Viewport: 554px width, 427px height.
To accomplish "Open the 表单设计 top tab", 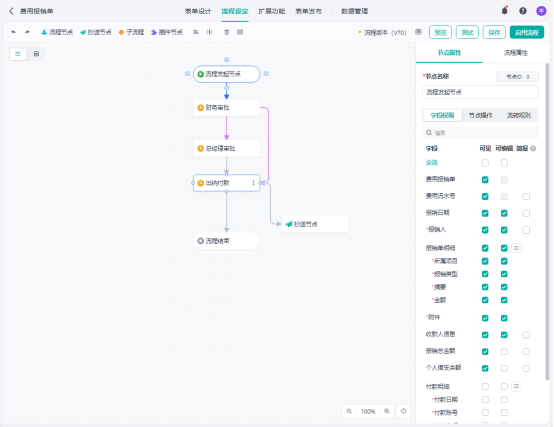I will point(198,11).
